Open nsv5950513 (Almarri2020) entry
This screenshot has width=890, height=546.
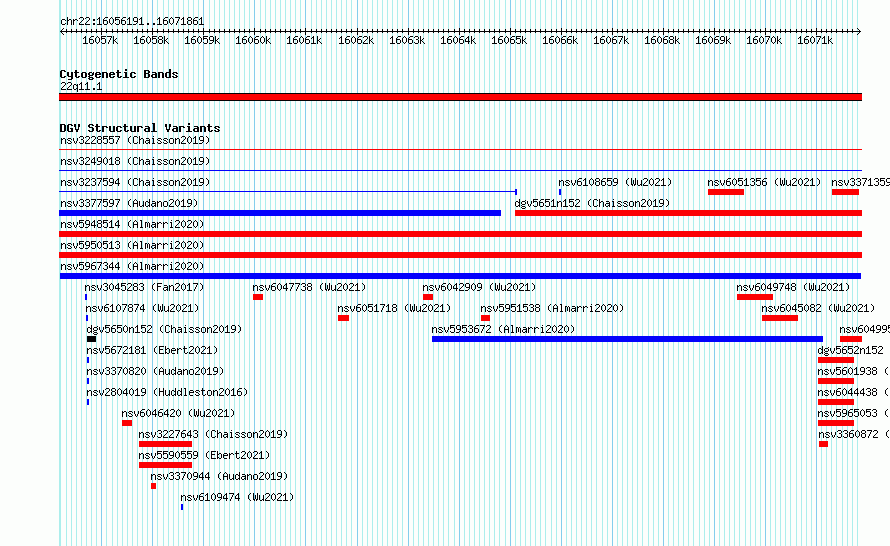click(132, 245)
